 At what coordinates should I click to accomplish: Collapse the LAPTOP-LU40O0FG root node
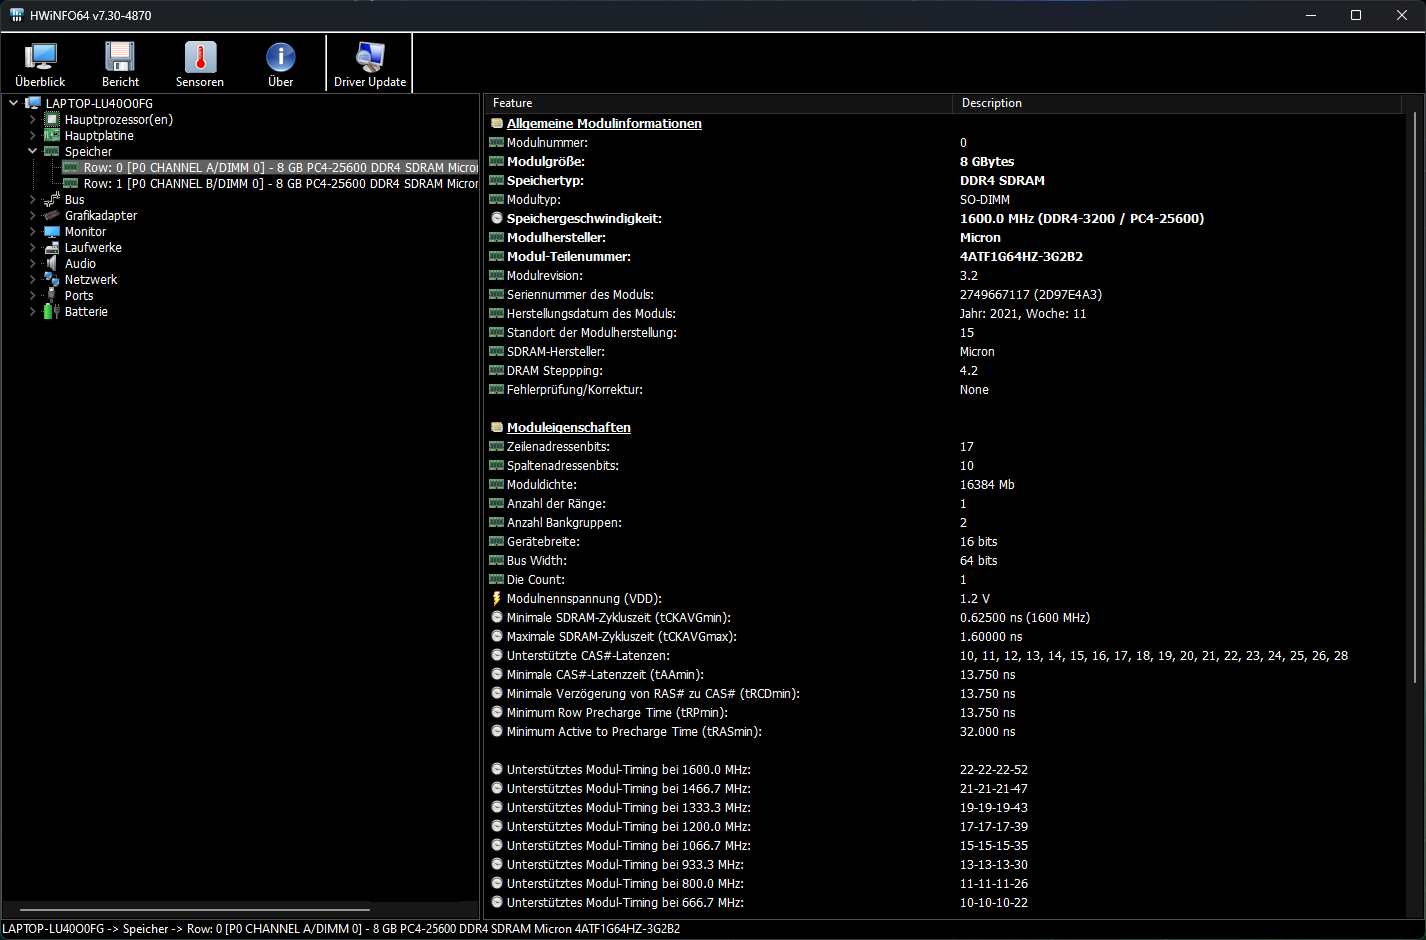[x=13, y=103]
